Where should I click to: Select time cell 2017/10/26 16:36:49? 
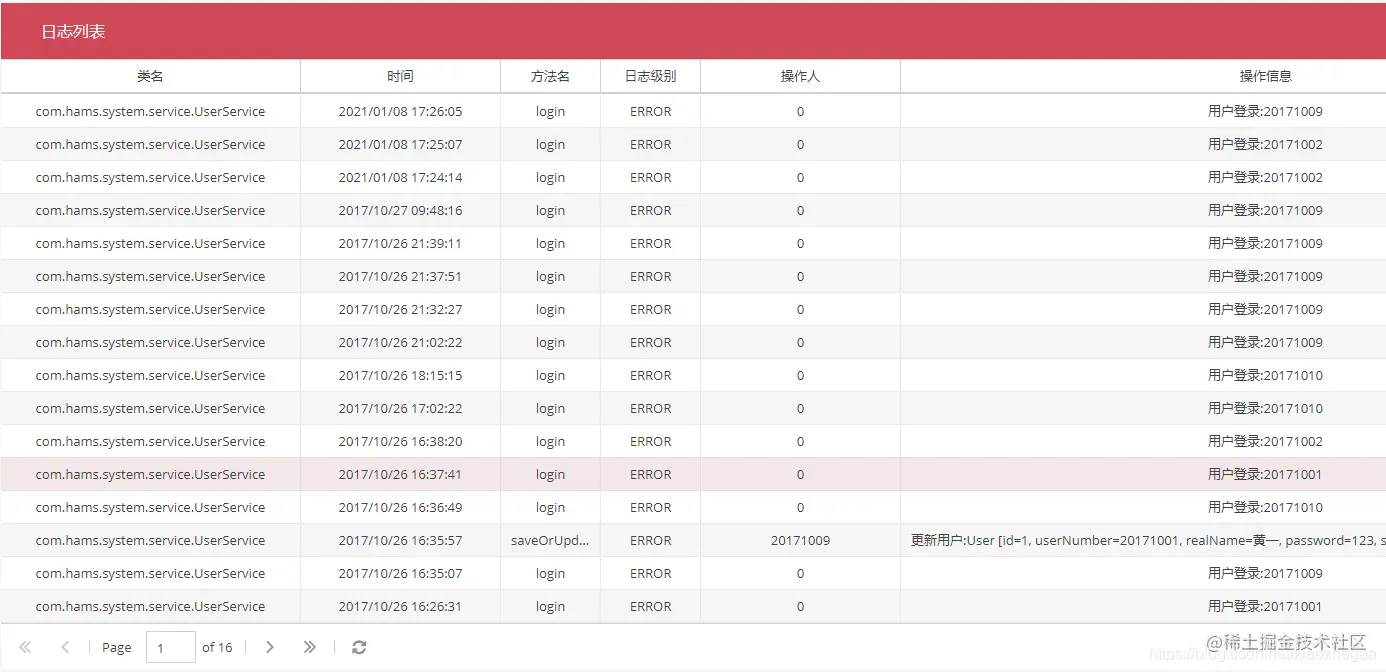click(x=400, y=507)
